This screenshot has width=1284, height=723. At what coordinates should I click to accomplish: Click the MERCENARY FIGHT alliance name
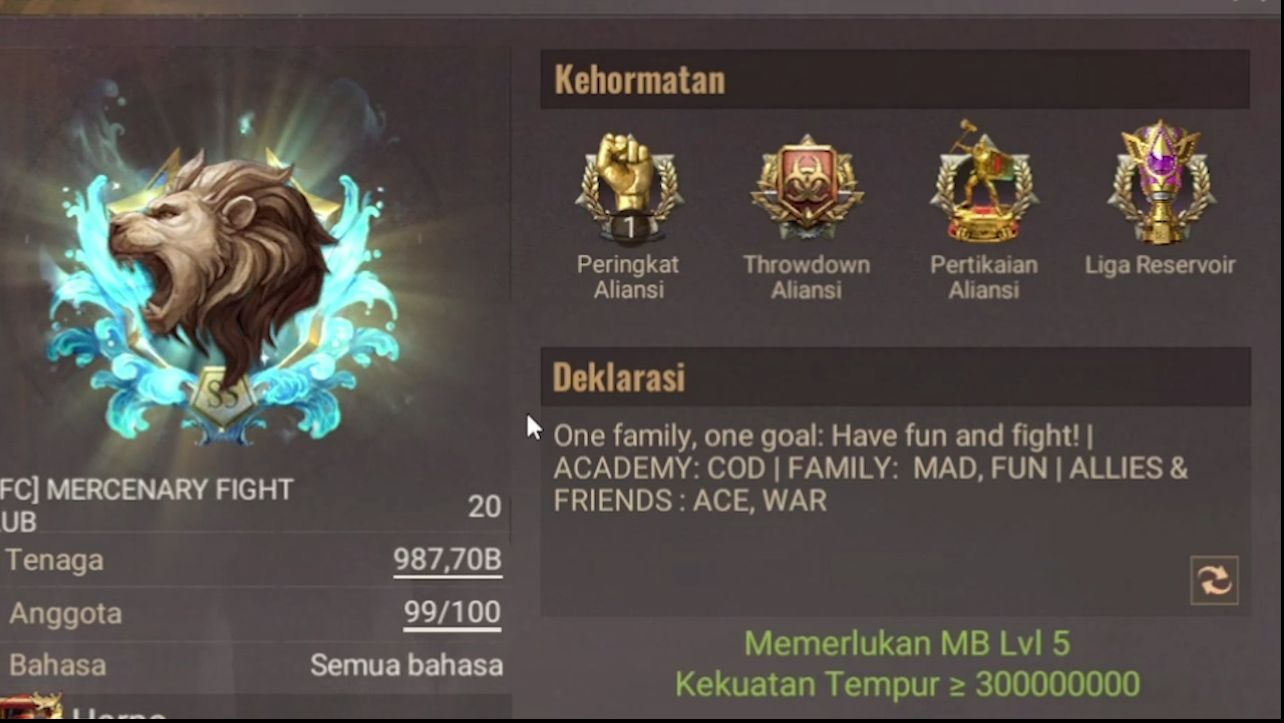148,504
